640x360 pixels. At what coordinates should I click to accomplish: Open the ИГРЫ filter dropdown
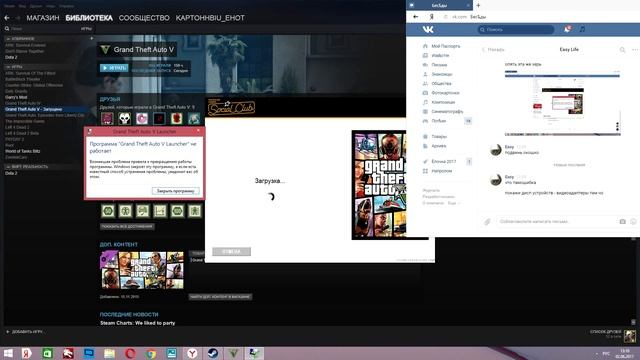[86, 29]
